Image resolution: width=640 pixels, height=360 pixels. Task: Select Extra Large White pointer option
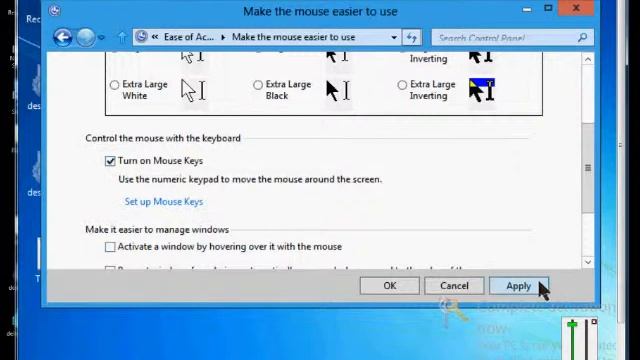click(x=114, y=85)
